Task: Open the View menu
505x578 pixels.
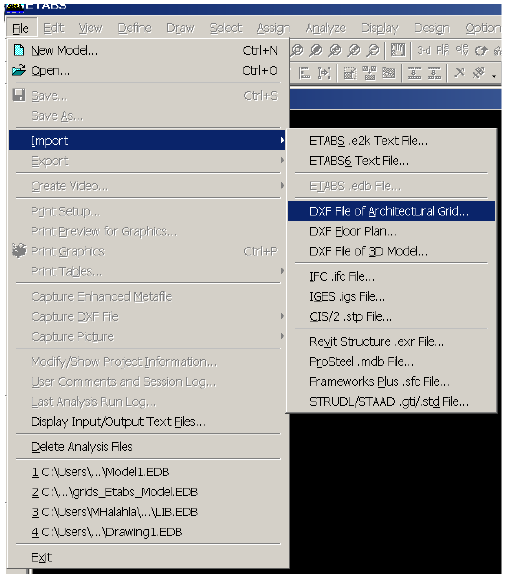Action: (91, 28)
